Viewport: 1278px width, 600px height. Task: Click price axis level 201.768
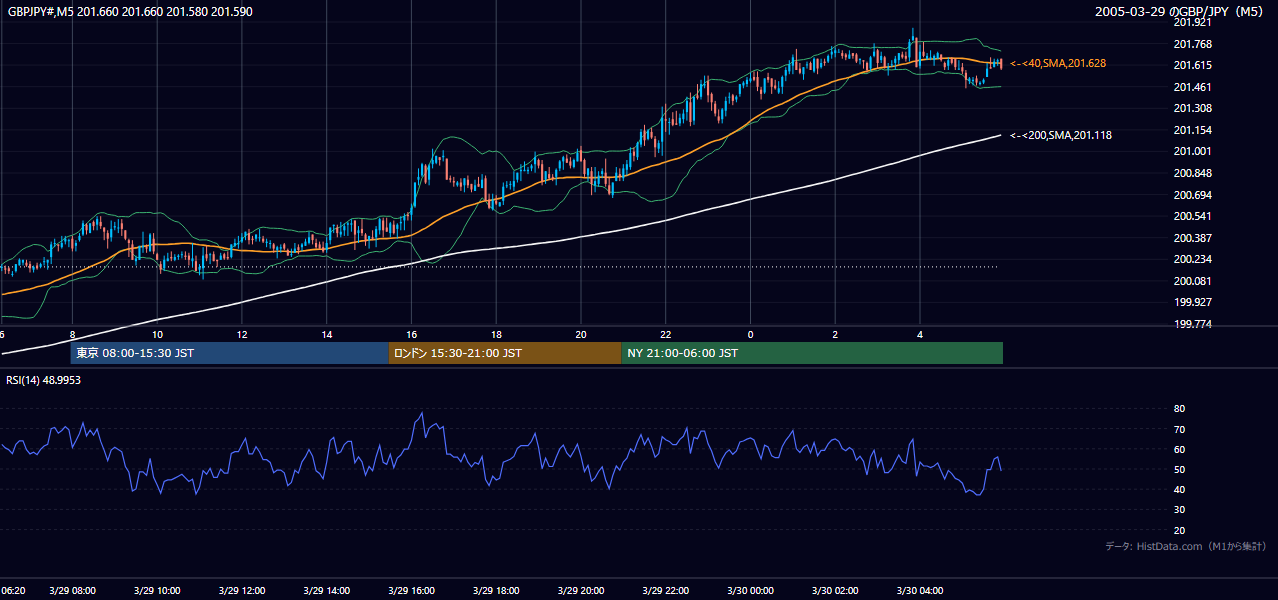coord(1192,44)
